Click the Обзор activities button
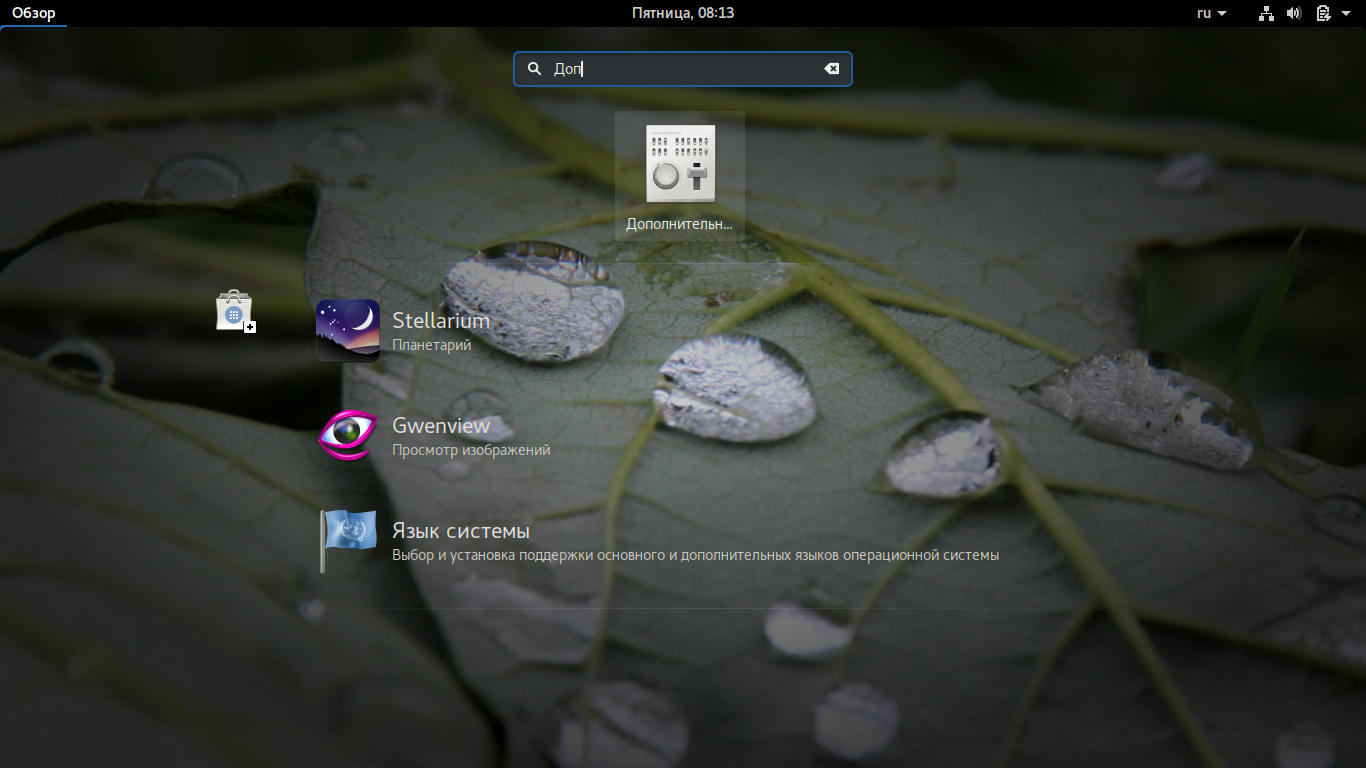1366x768 pixels. [34, 13]
